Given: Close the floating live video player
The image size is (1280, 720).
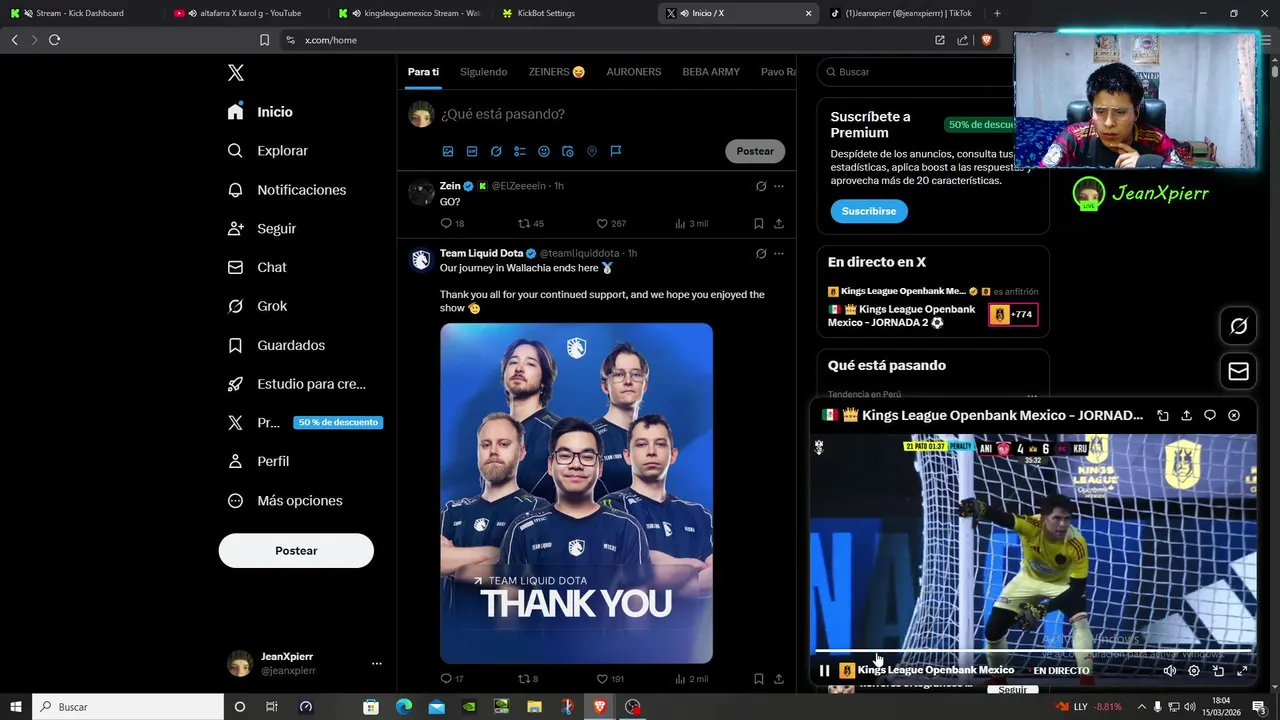Looking at the screenshot, I should pyautogui.click(x=1234, y=415).
